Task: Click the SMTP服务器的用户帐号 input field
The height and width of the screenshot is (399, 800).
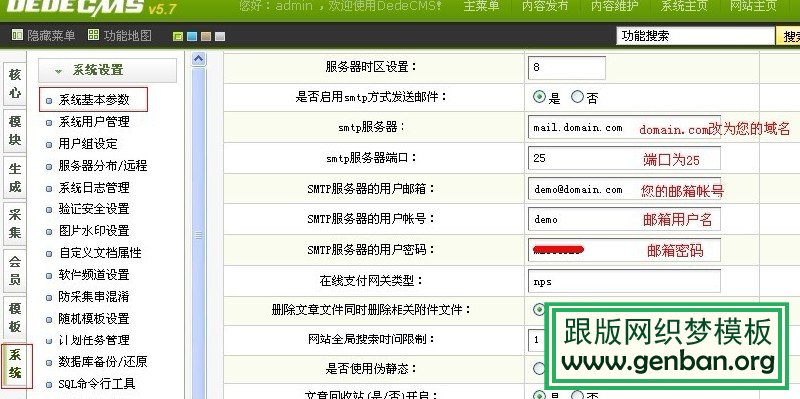Action: (624, 219)
